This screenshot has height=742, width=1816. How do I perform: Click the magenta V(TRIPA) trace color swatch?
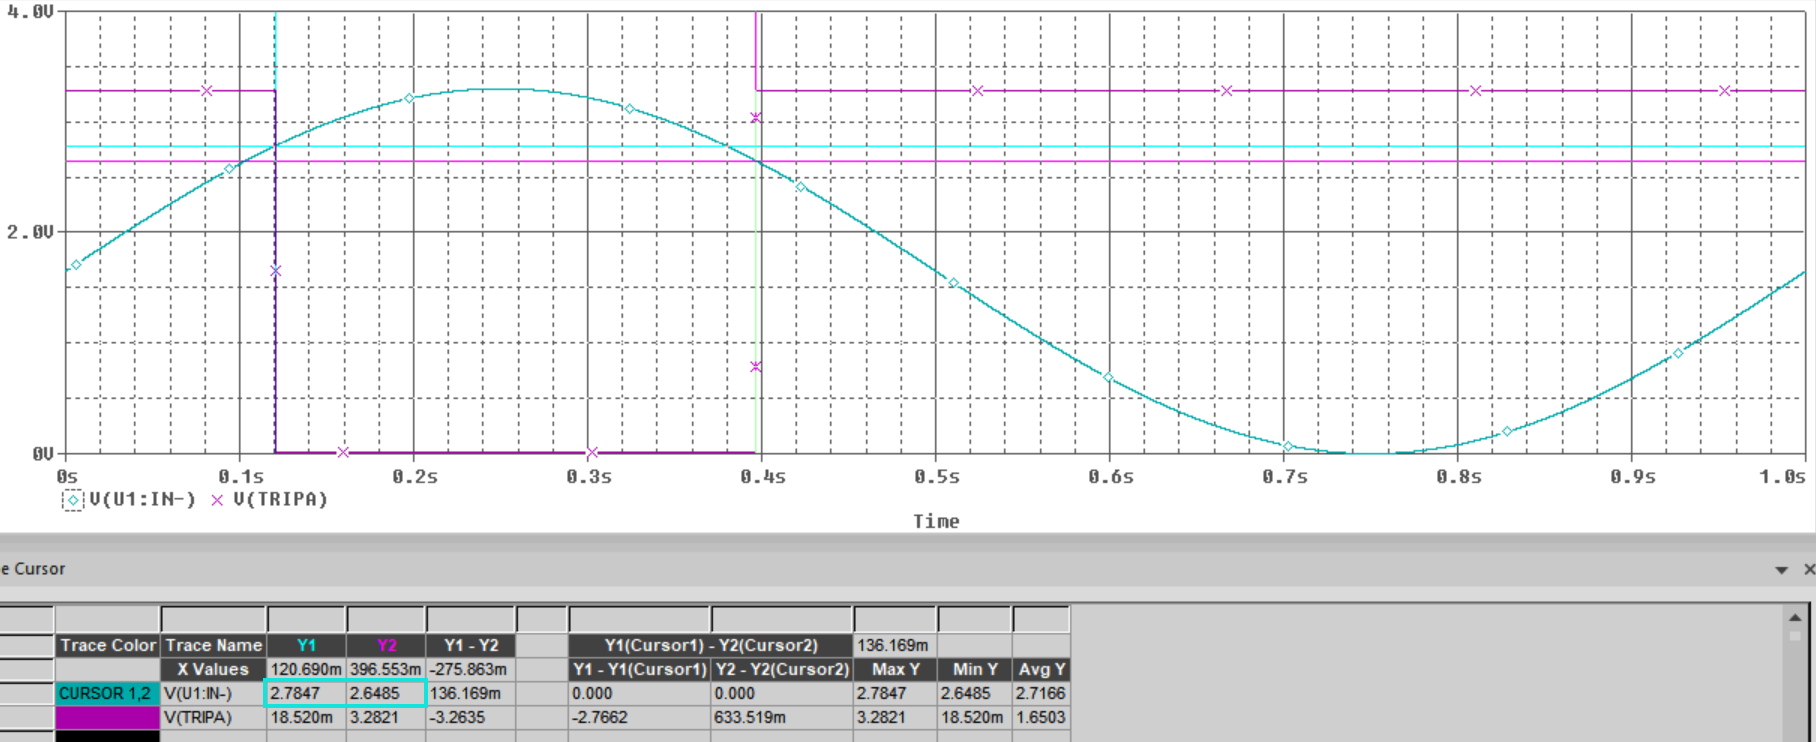[x=107, y=717]
